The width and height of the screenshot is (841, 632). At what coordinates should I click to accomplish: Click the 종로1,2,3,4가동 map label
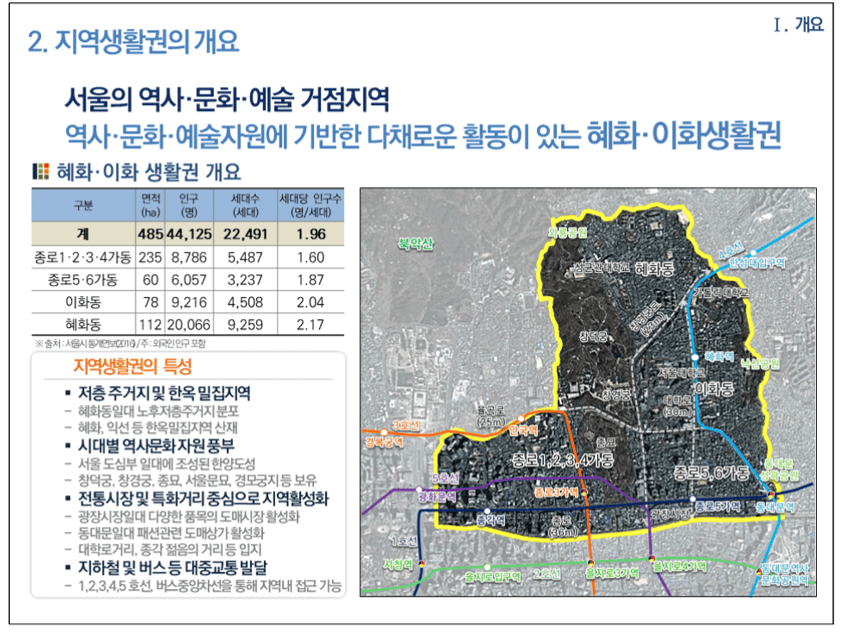tap(563, 460)
